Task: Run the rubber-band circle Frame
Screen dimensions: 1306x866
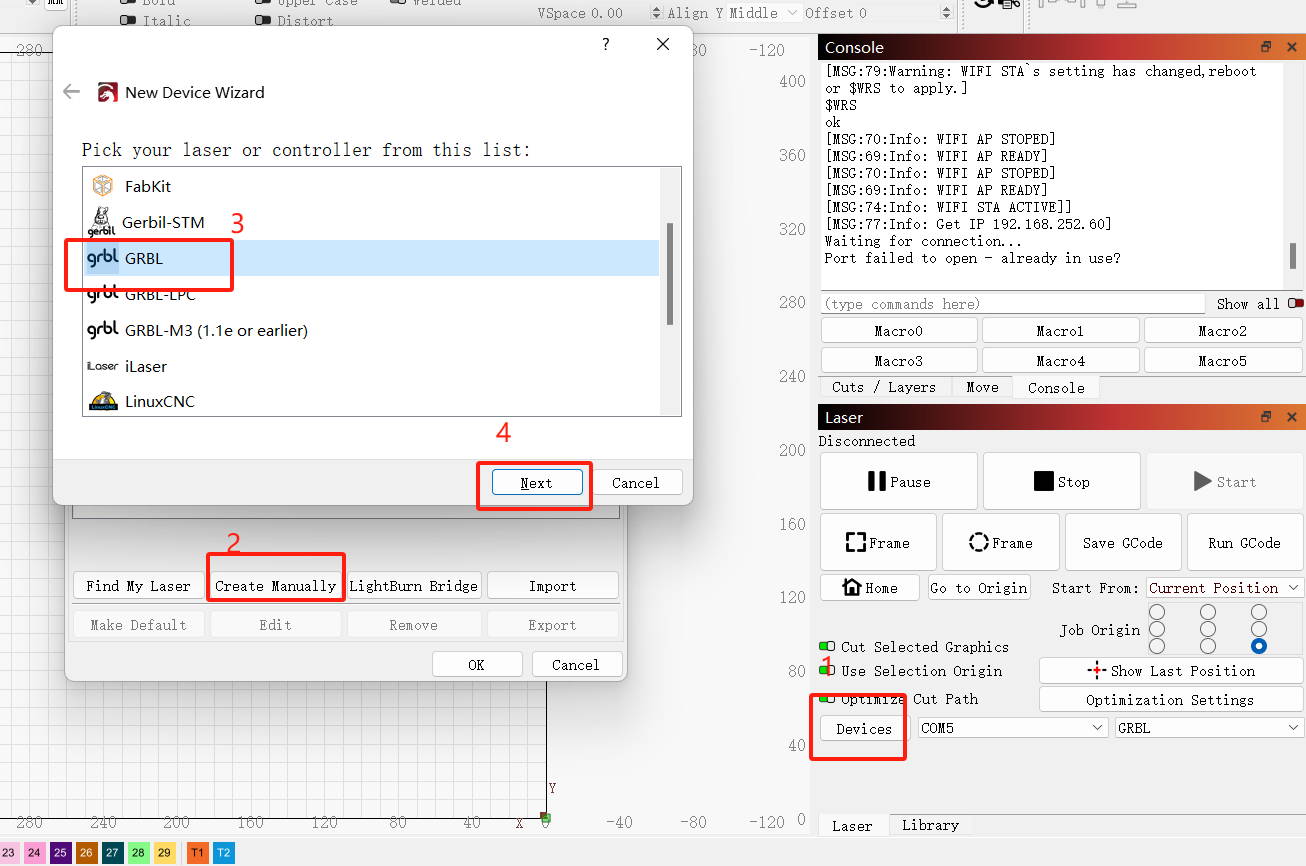Action: pyautogui.click(x=1001, y=542)
